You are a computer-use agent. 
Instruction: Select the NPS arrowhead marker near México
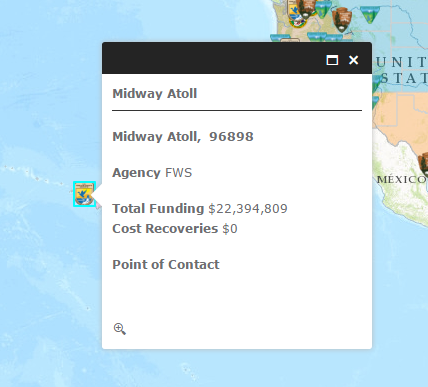(423, 164)
